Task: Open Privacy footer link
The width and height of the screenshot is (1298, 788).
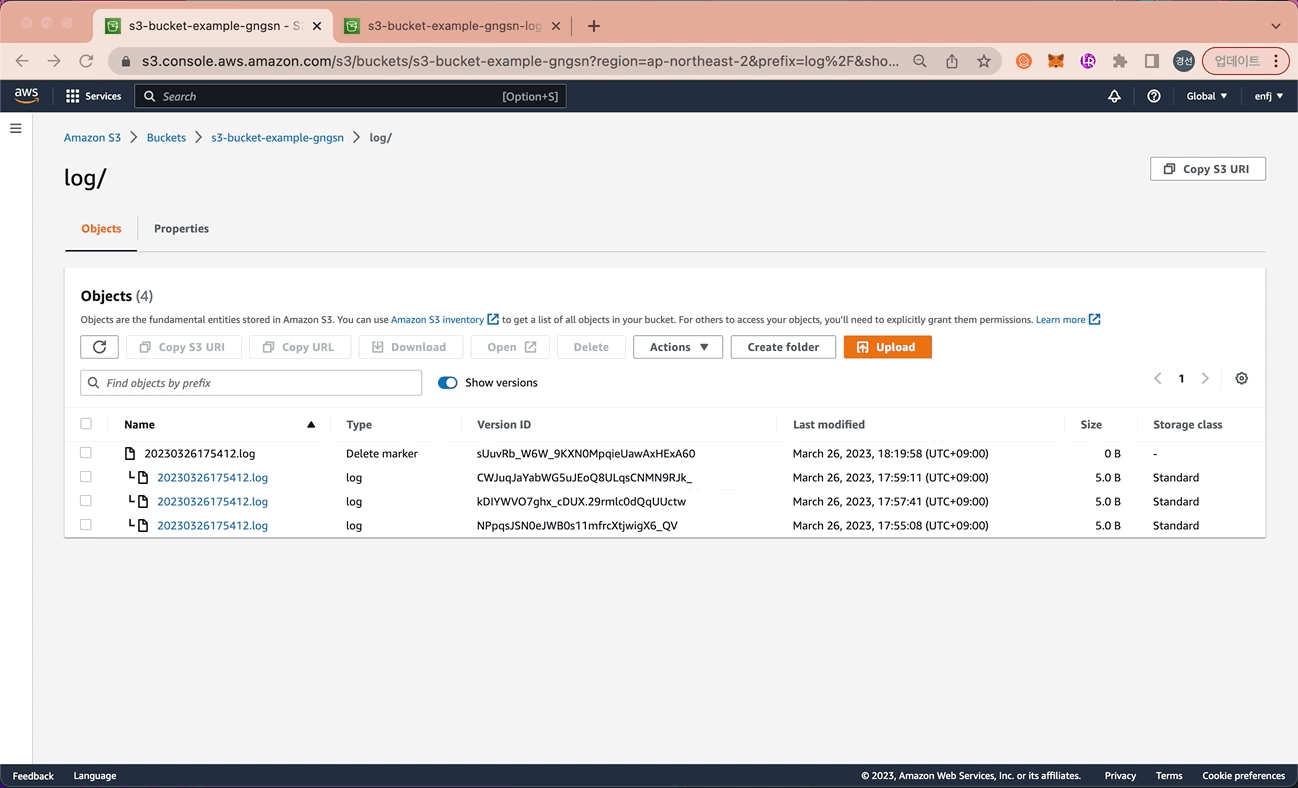Action: click(1120, 776)
